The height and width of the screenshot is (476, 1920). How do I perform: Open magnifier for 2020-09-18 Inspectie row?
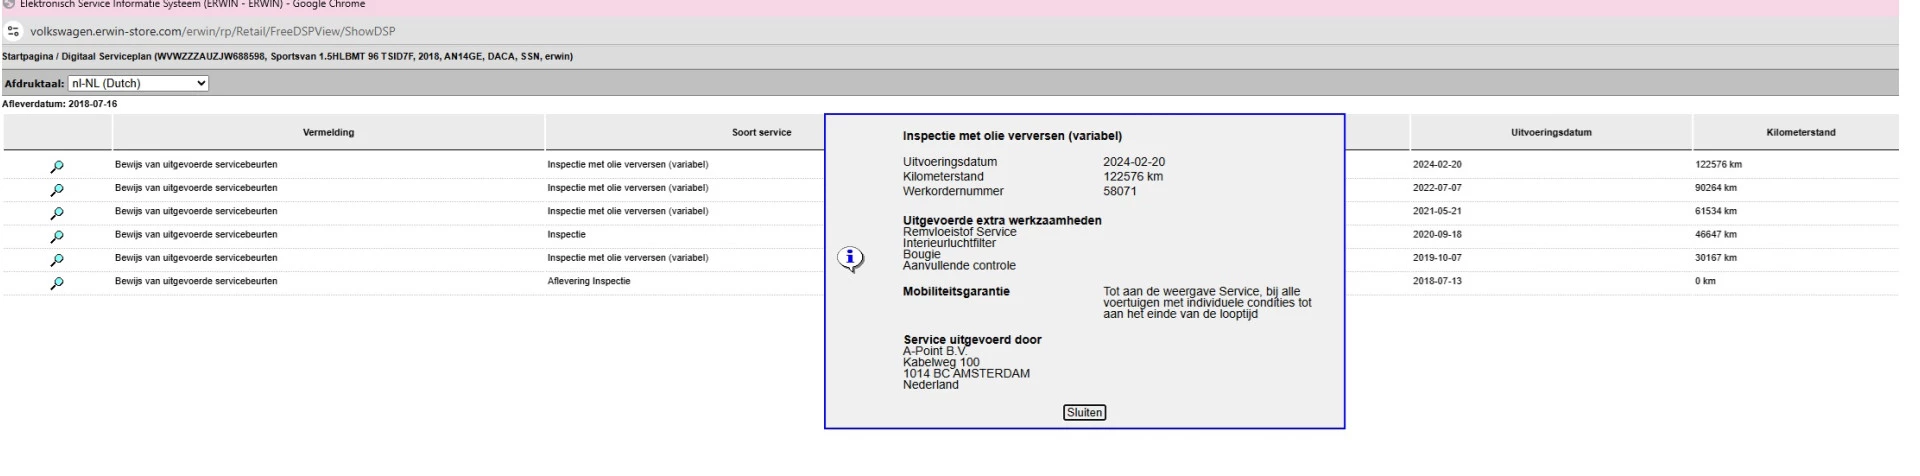[x=57, y=236]
